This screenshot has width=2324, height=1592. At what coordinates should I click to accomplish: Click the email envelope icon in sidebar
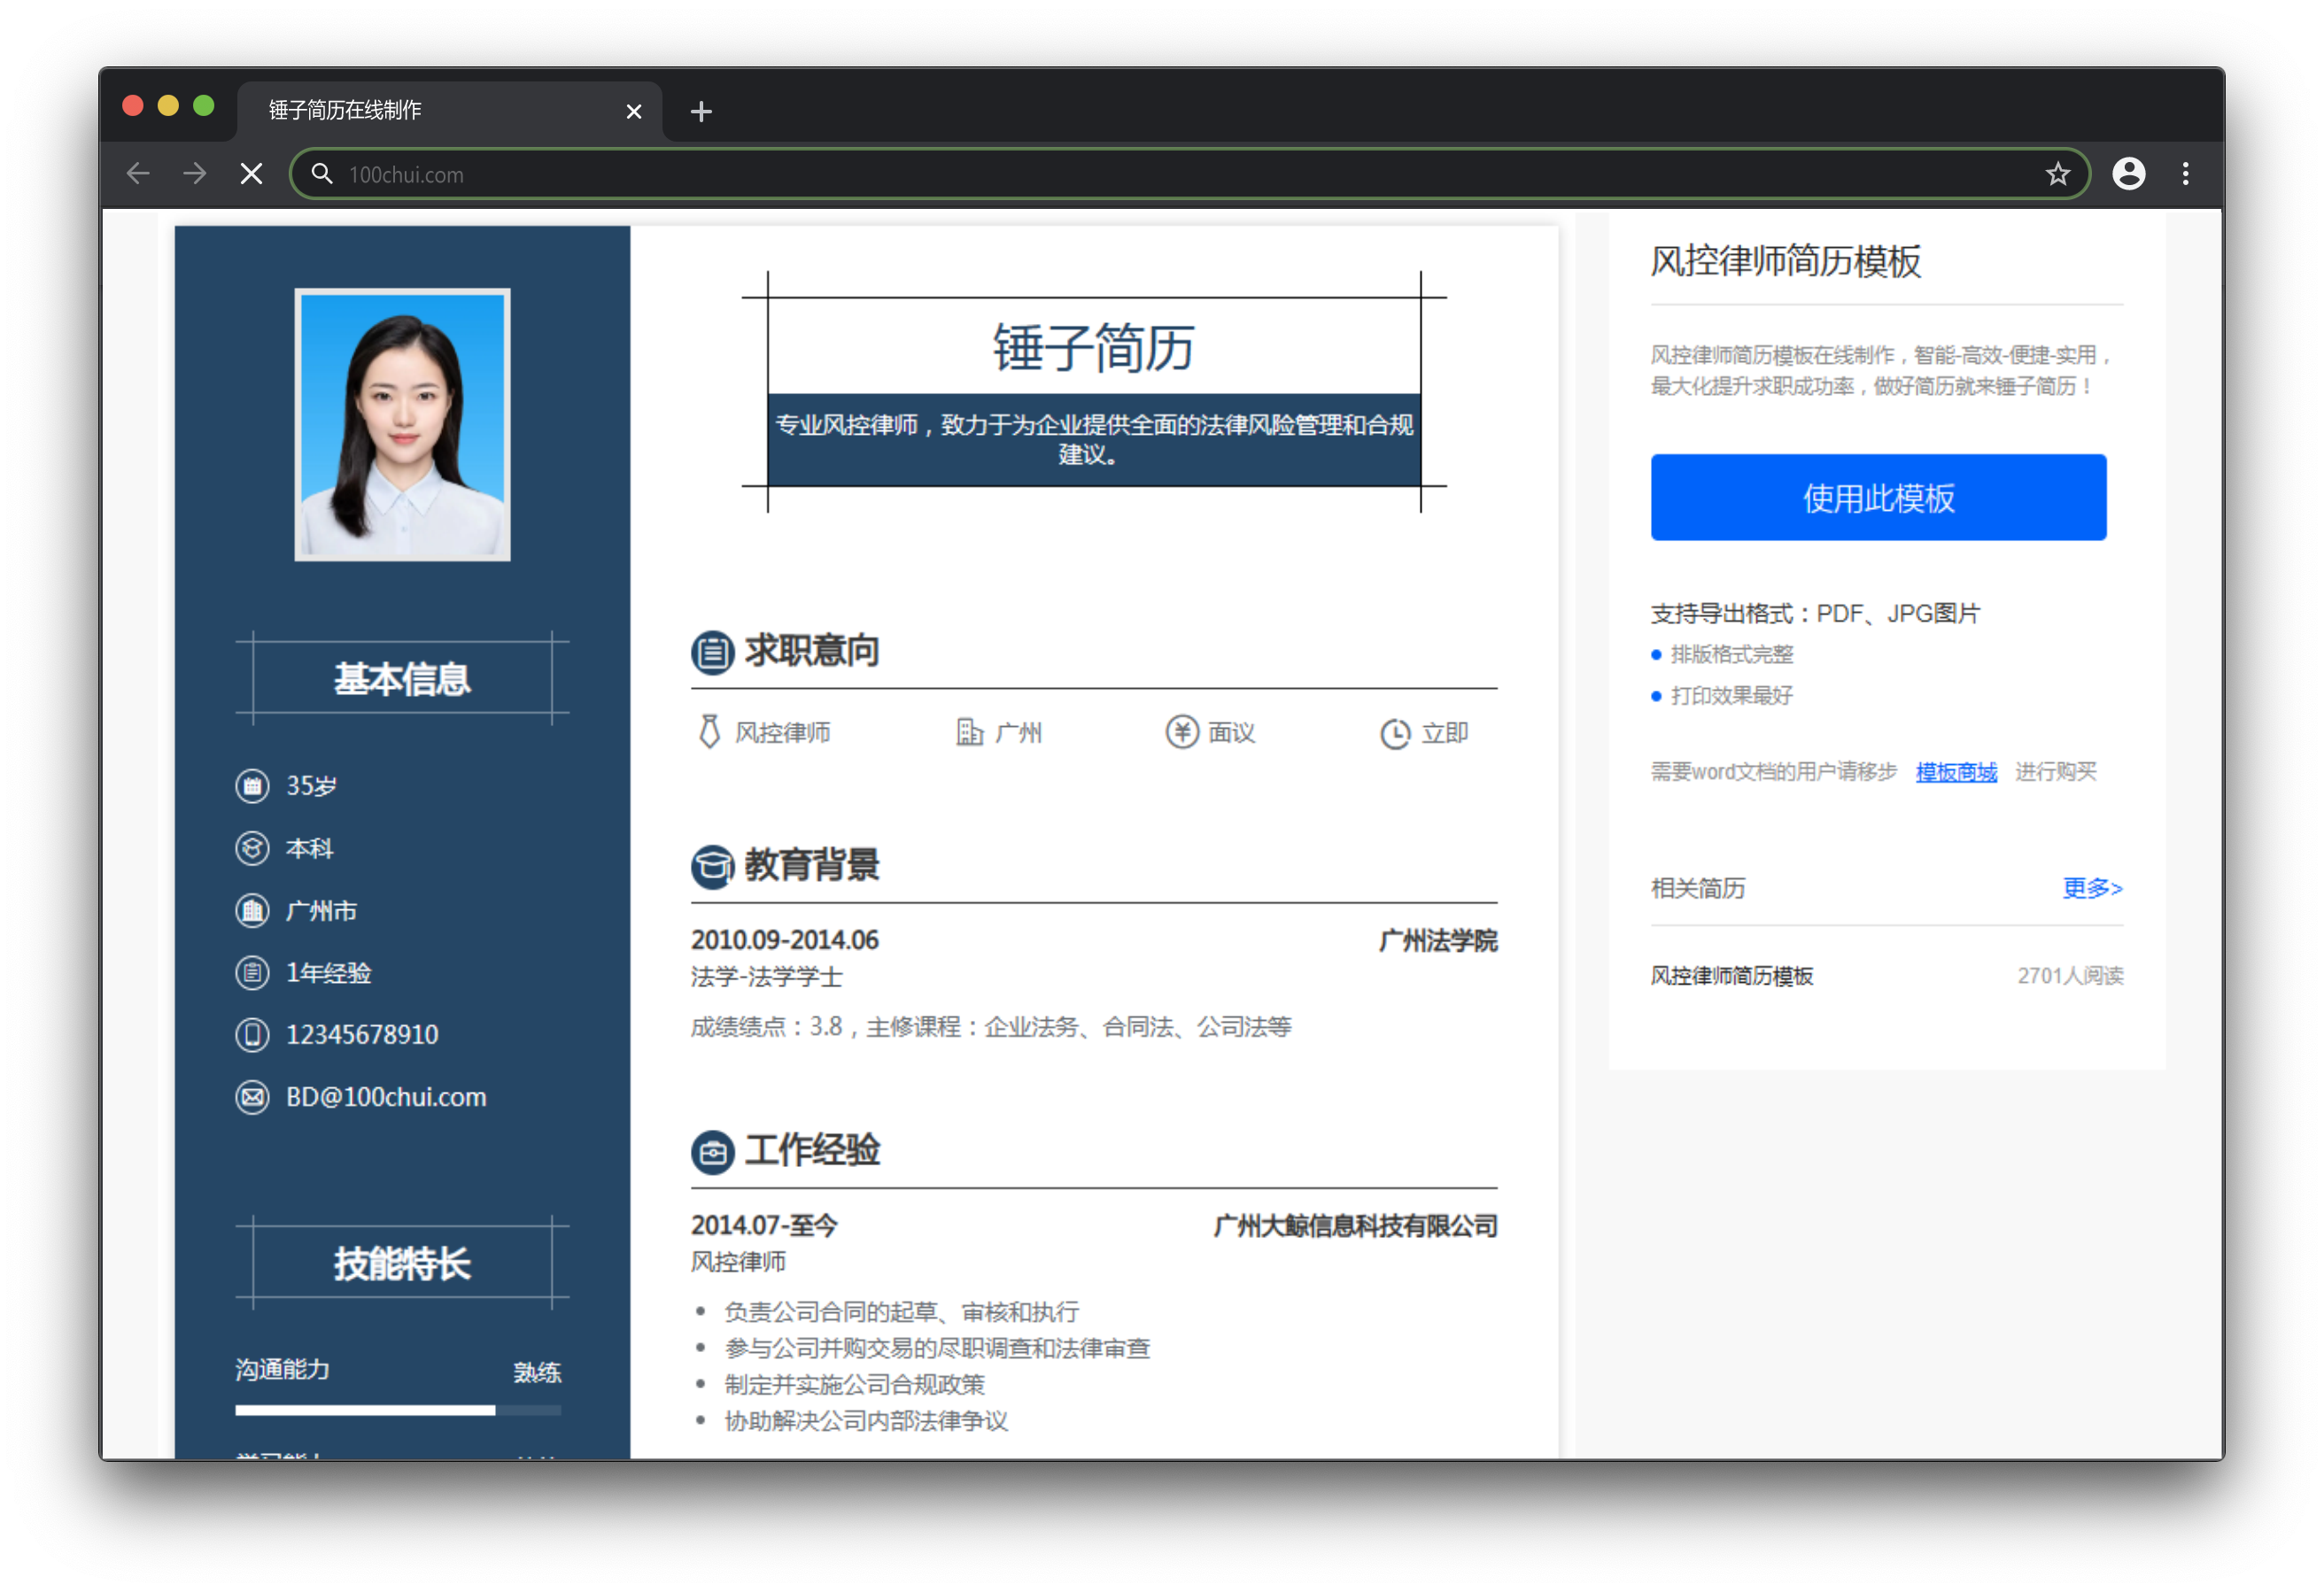252,1097
